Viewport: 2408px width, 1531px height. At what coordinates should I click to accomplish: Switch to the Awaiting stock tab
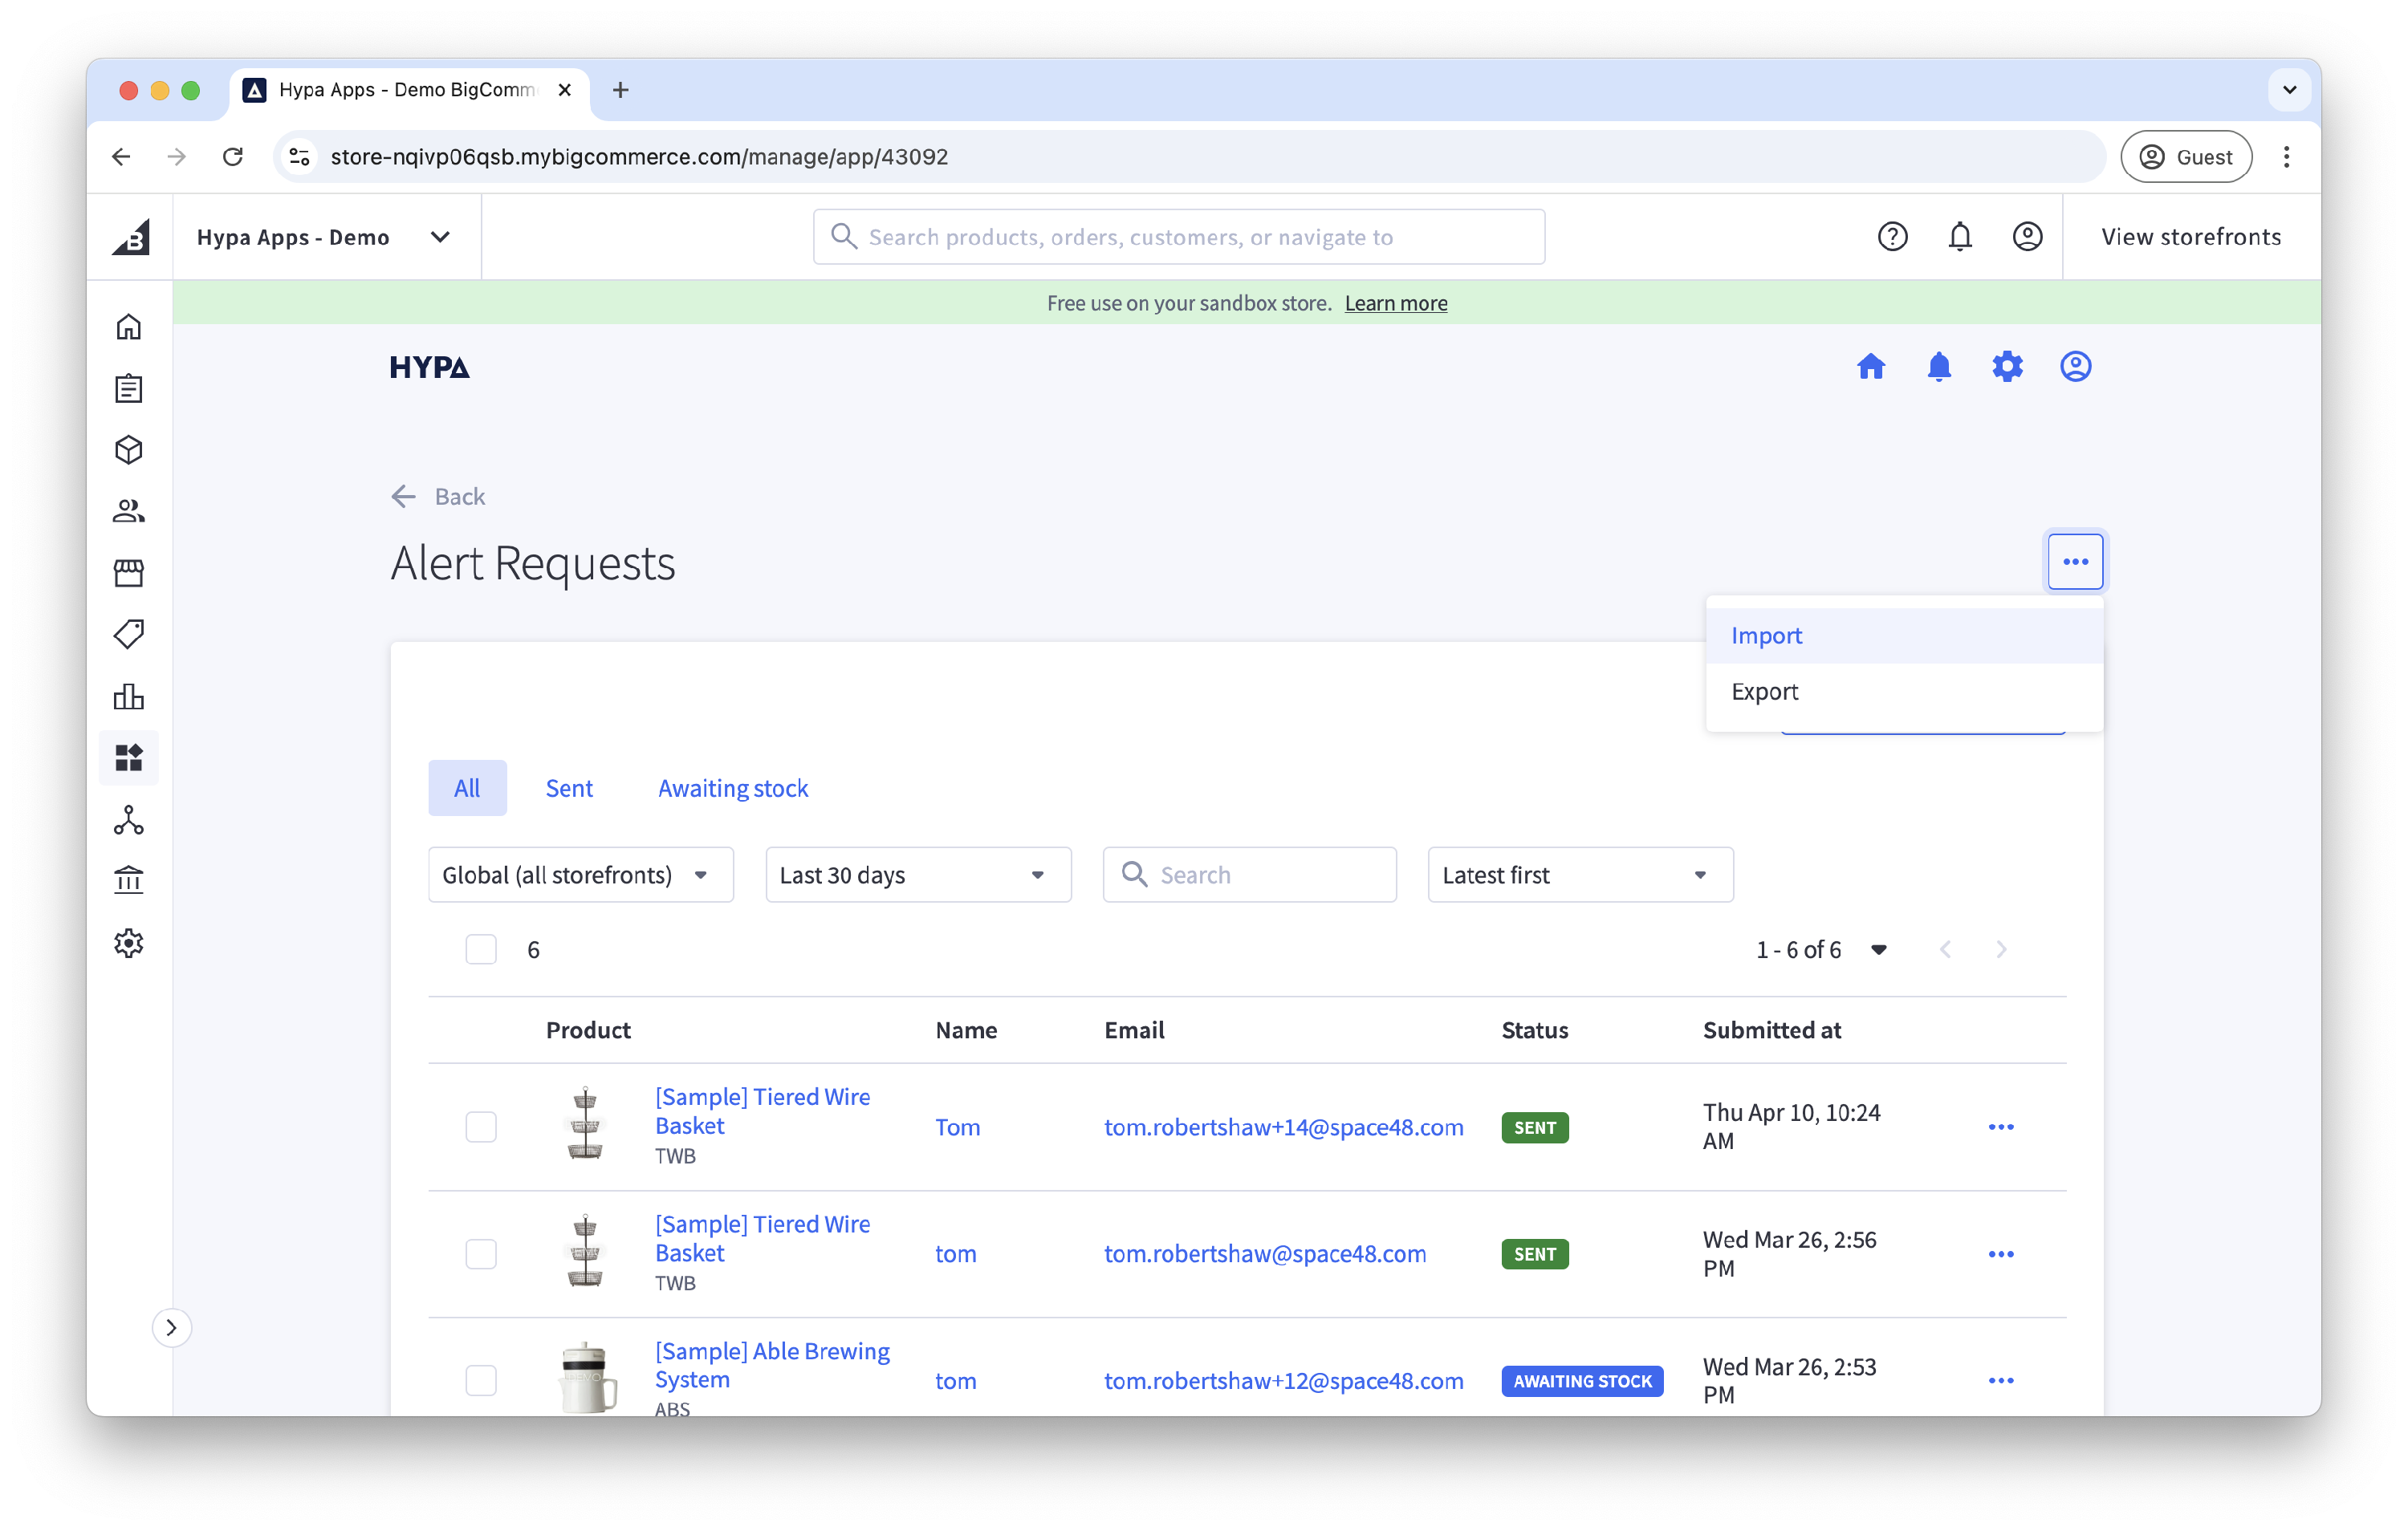(x=732, y=788)
